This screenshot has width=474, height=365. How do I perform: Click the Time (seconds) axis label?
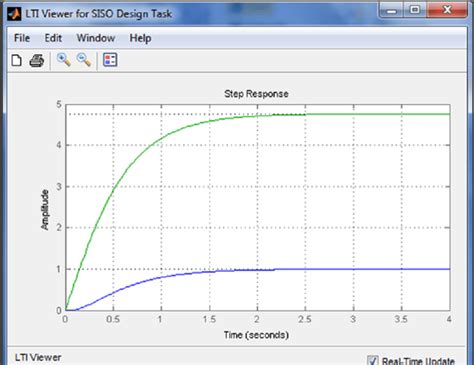click(x=256, y=335)
